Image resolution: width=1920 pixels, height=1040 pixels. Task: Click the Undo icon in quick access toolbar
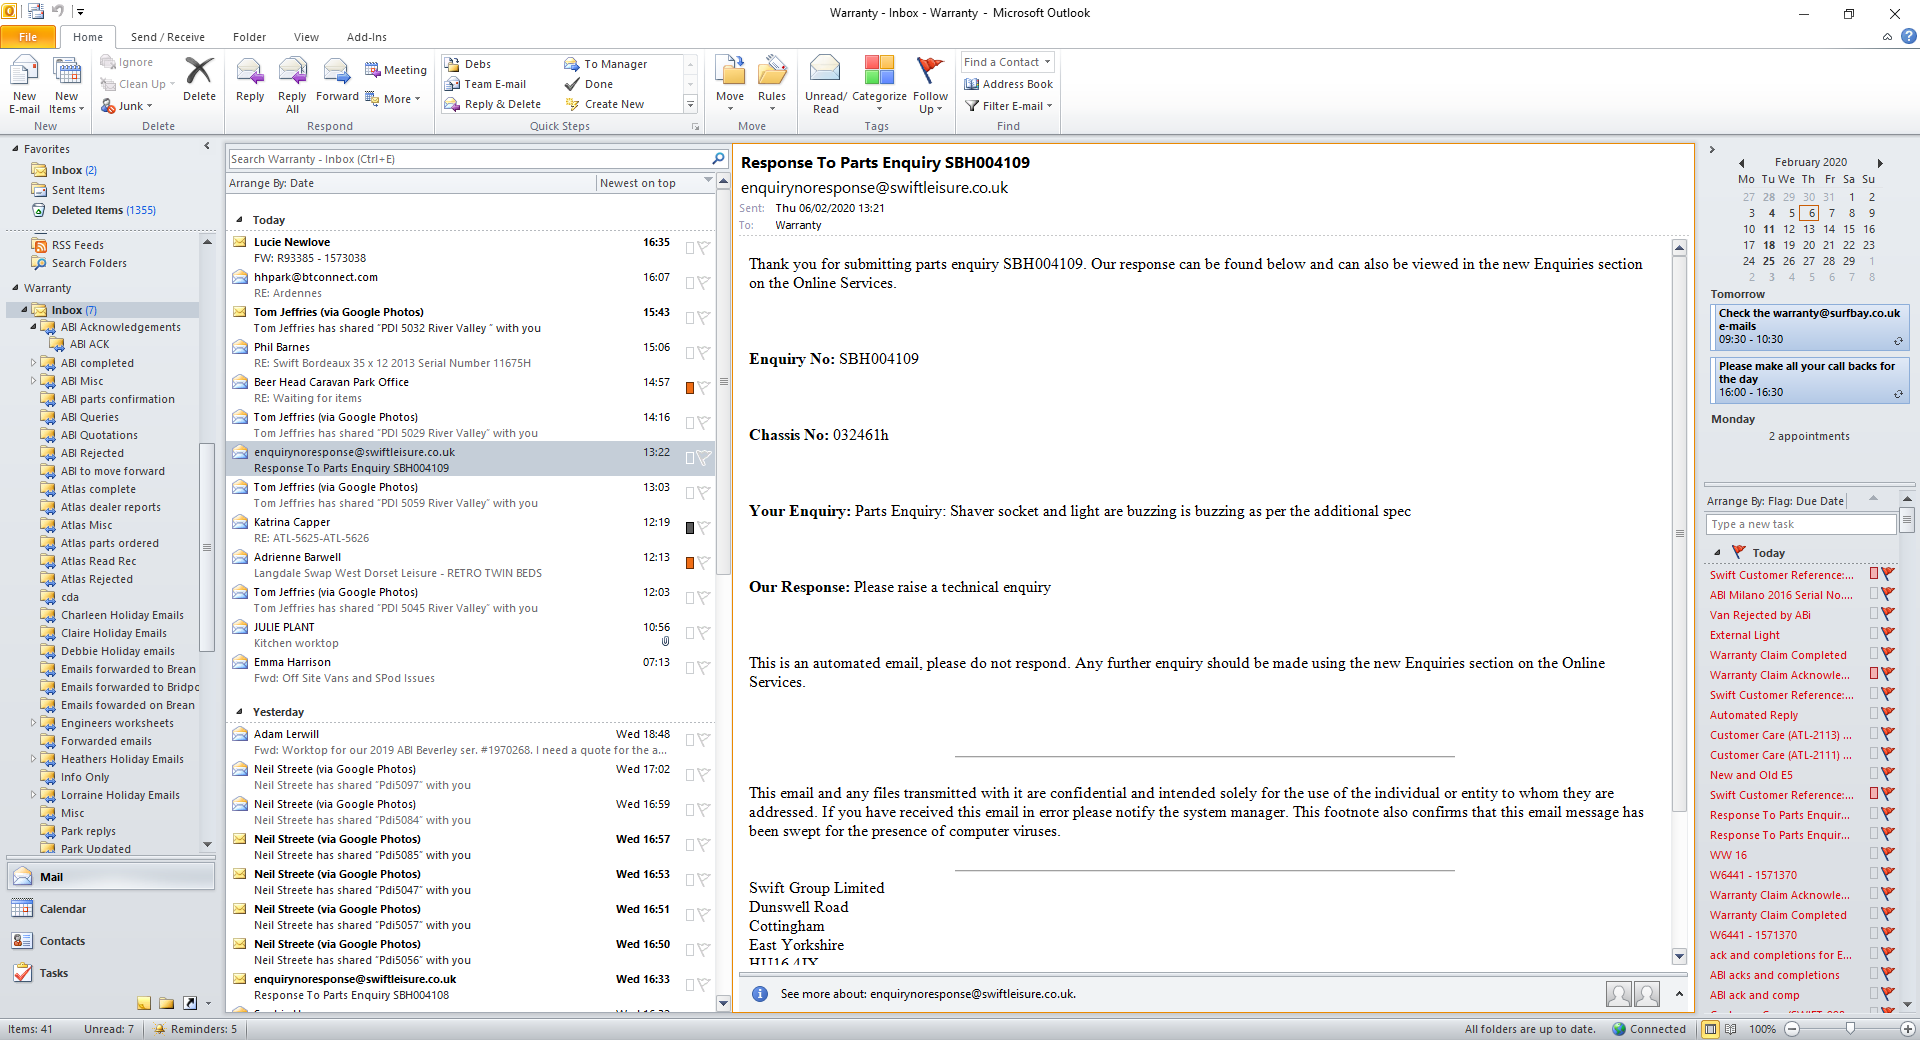pos(58,12)
